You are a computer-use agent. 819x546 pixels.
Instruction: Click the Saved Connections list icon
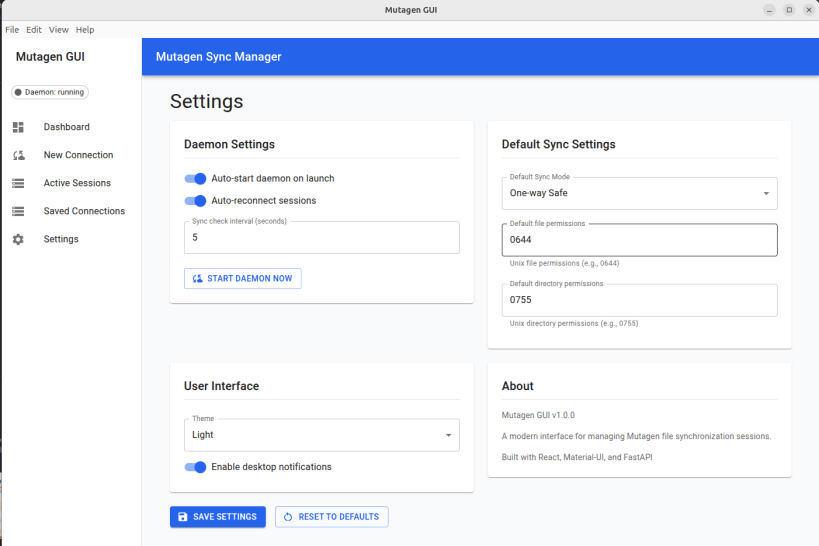18,211
